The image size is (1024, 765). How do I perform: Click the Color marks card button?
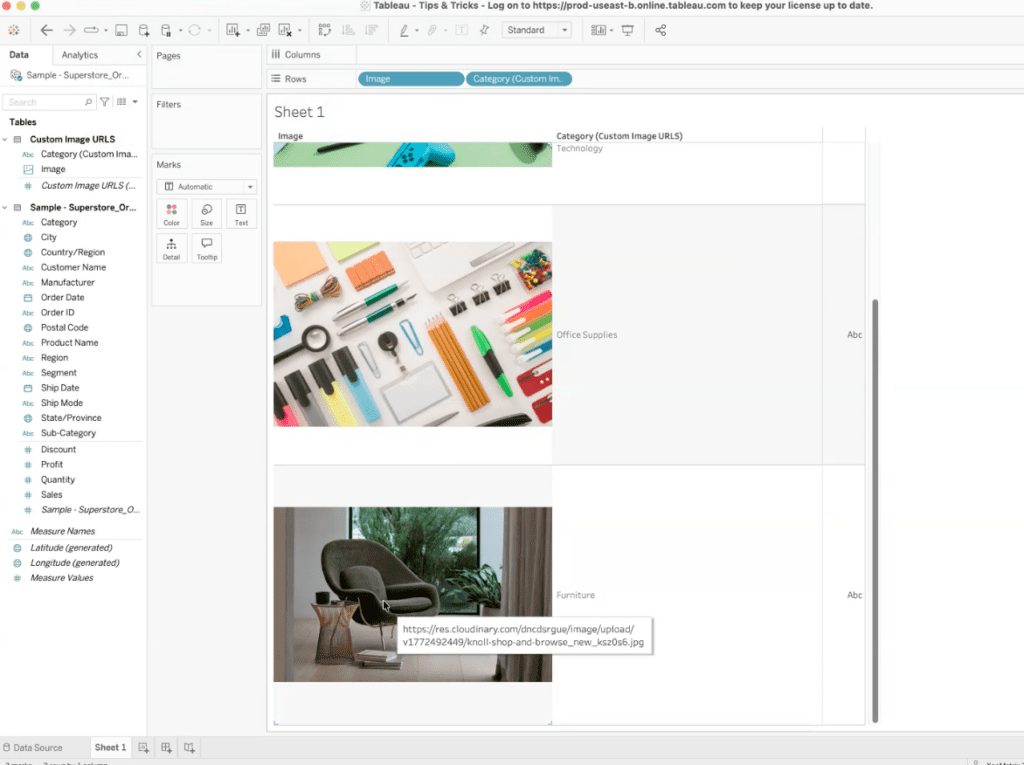(x=172, y=214)
